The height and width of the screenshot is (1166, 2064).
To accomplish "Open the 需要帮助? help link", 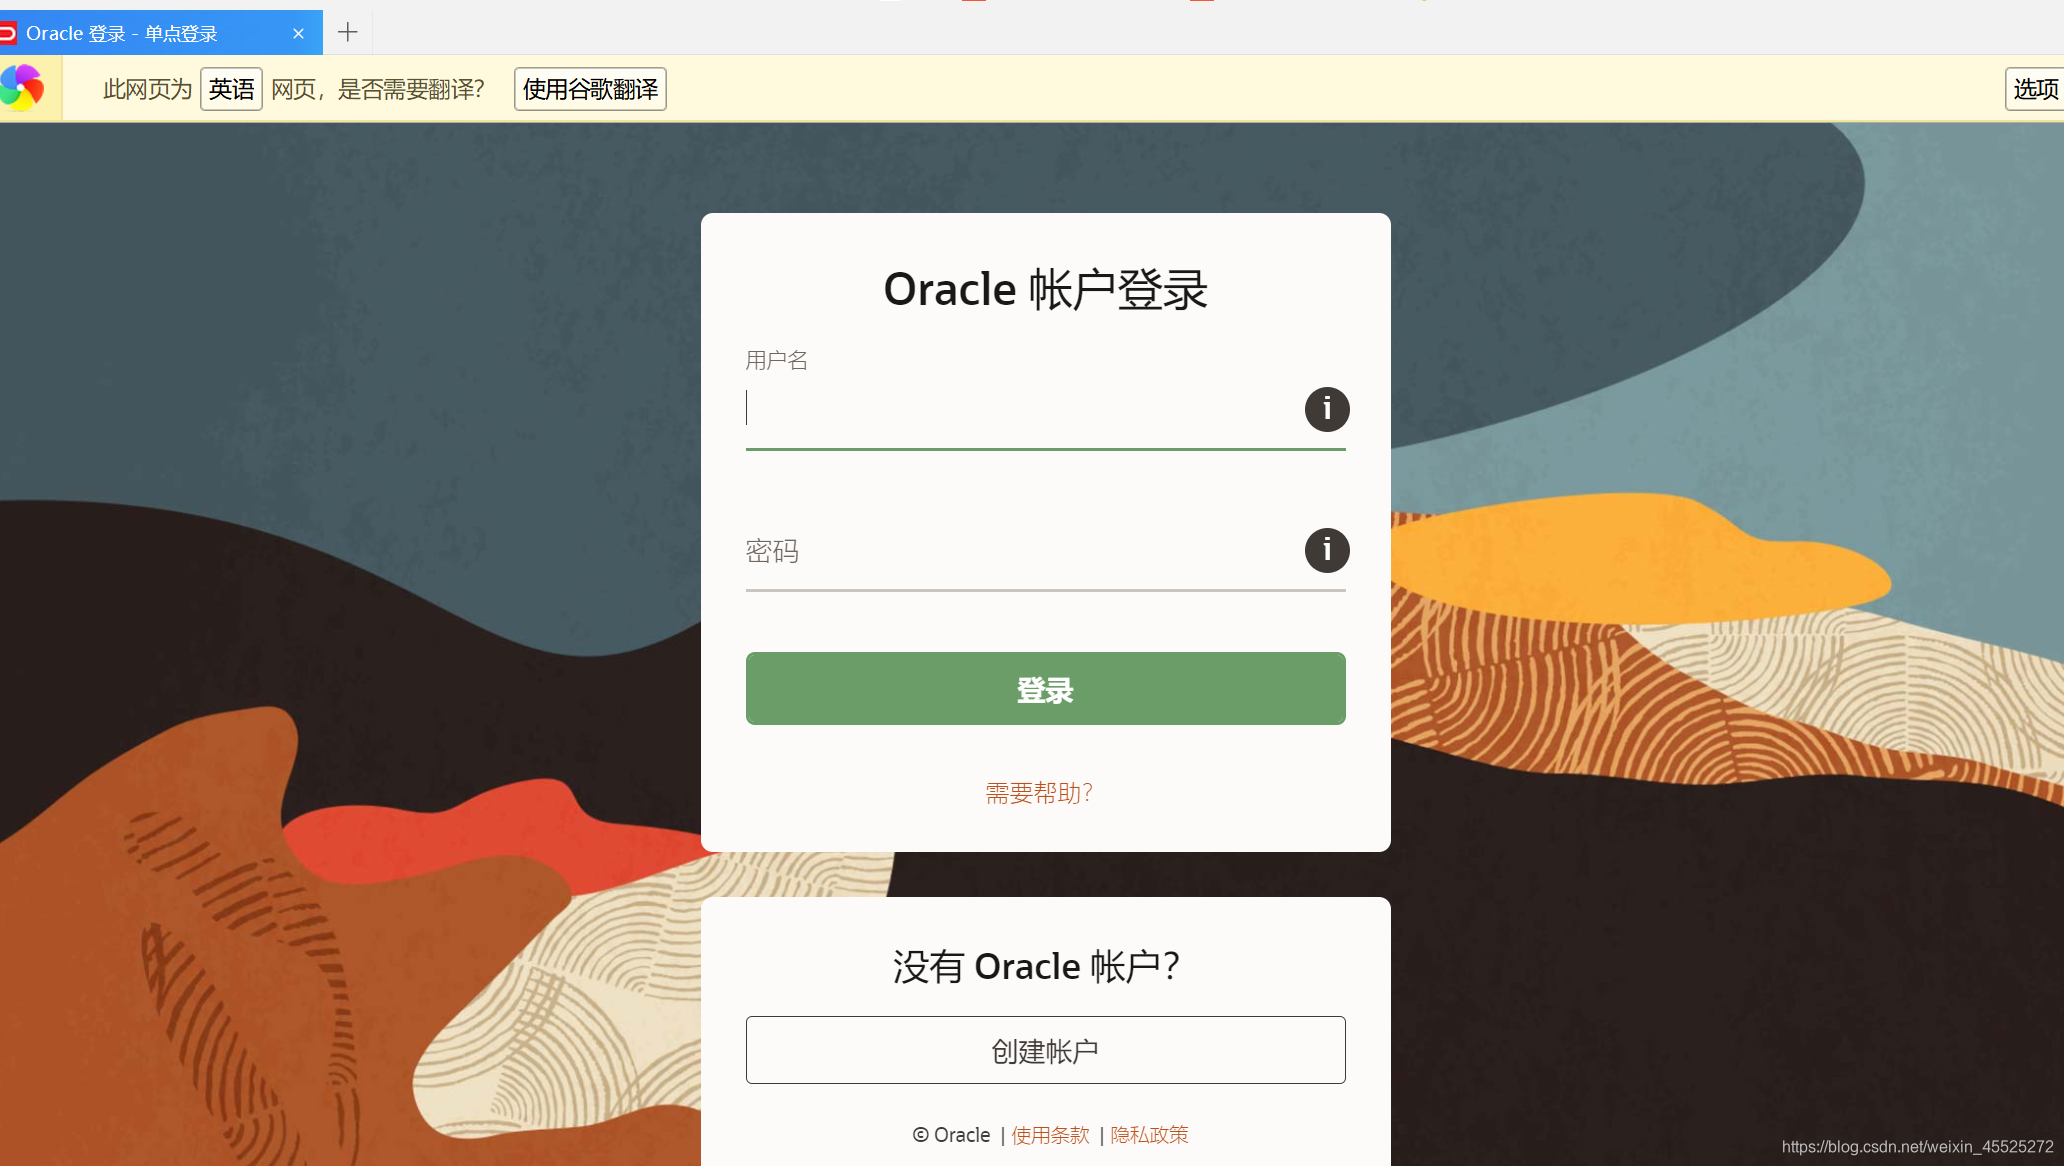I will click(x=1039, y=793).
